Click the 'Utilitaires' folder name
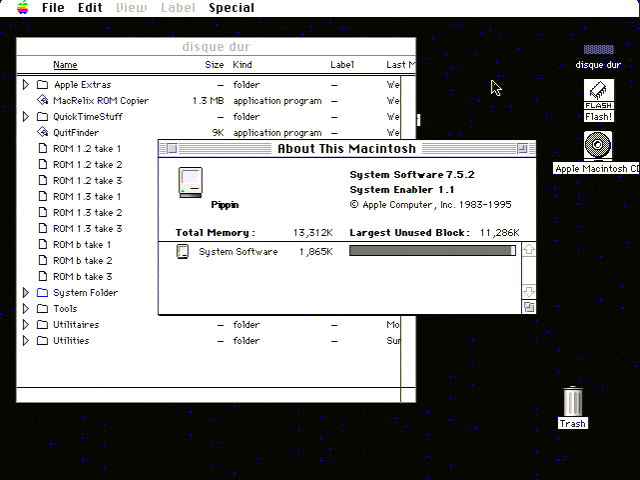Image resolution: width=640 pixels, height=480 pixels. tap(76, 324)
